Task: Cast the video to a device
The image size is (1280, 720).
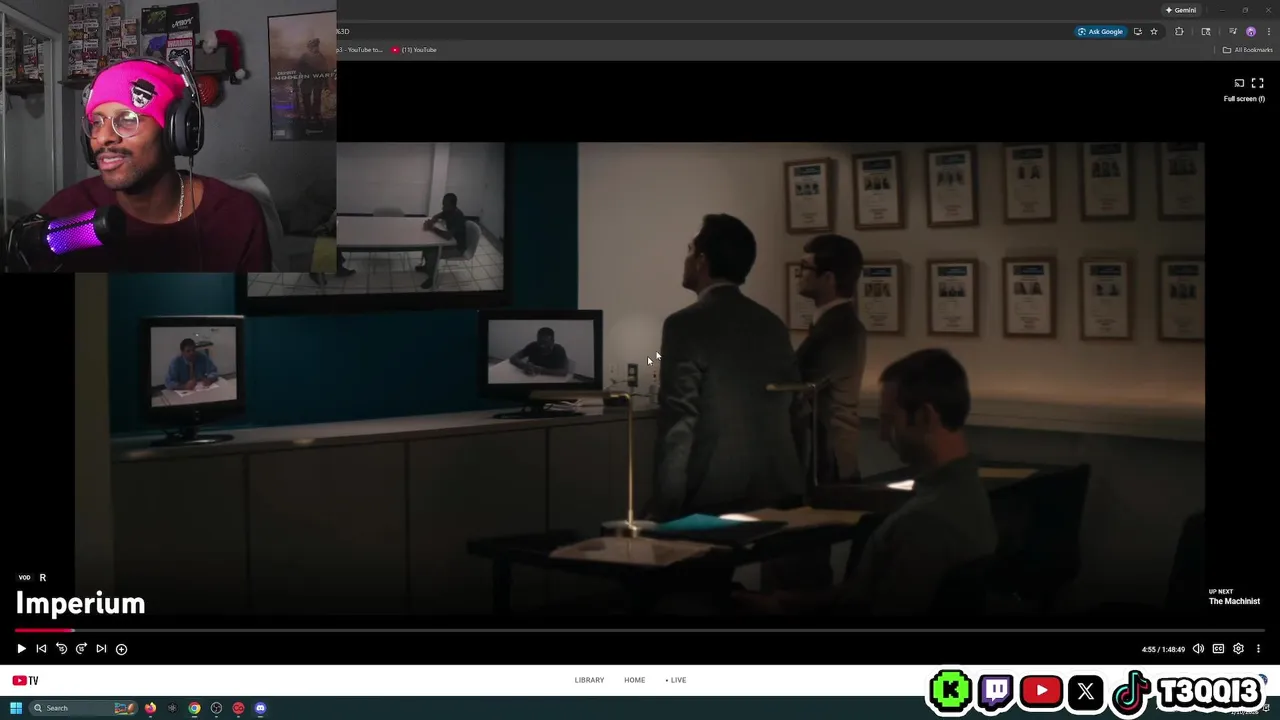Action: [x=1239, y=83]
